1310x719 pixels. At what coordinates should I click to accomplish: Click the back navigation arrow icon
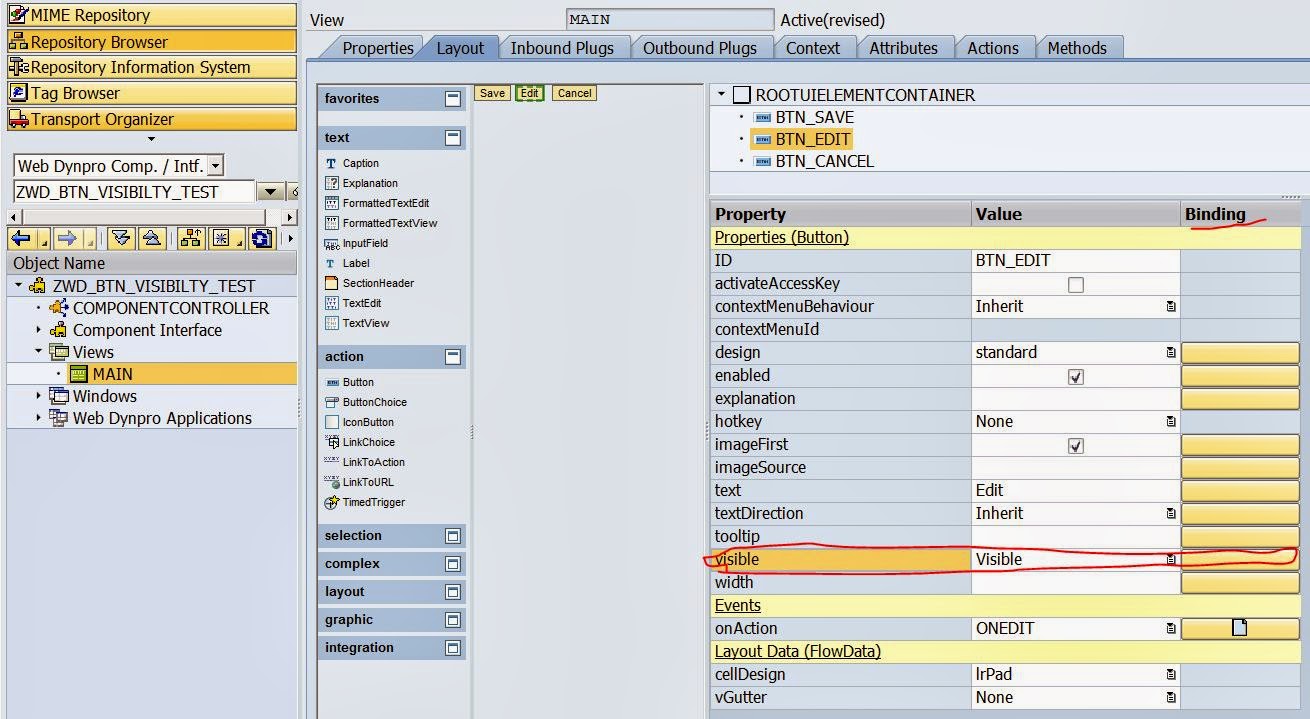pos(21,238)
